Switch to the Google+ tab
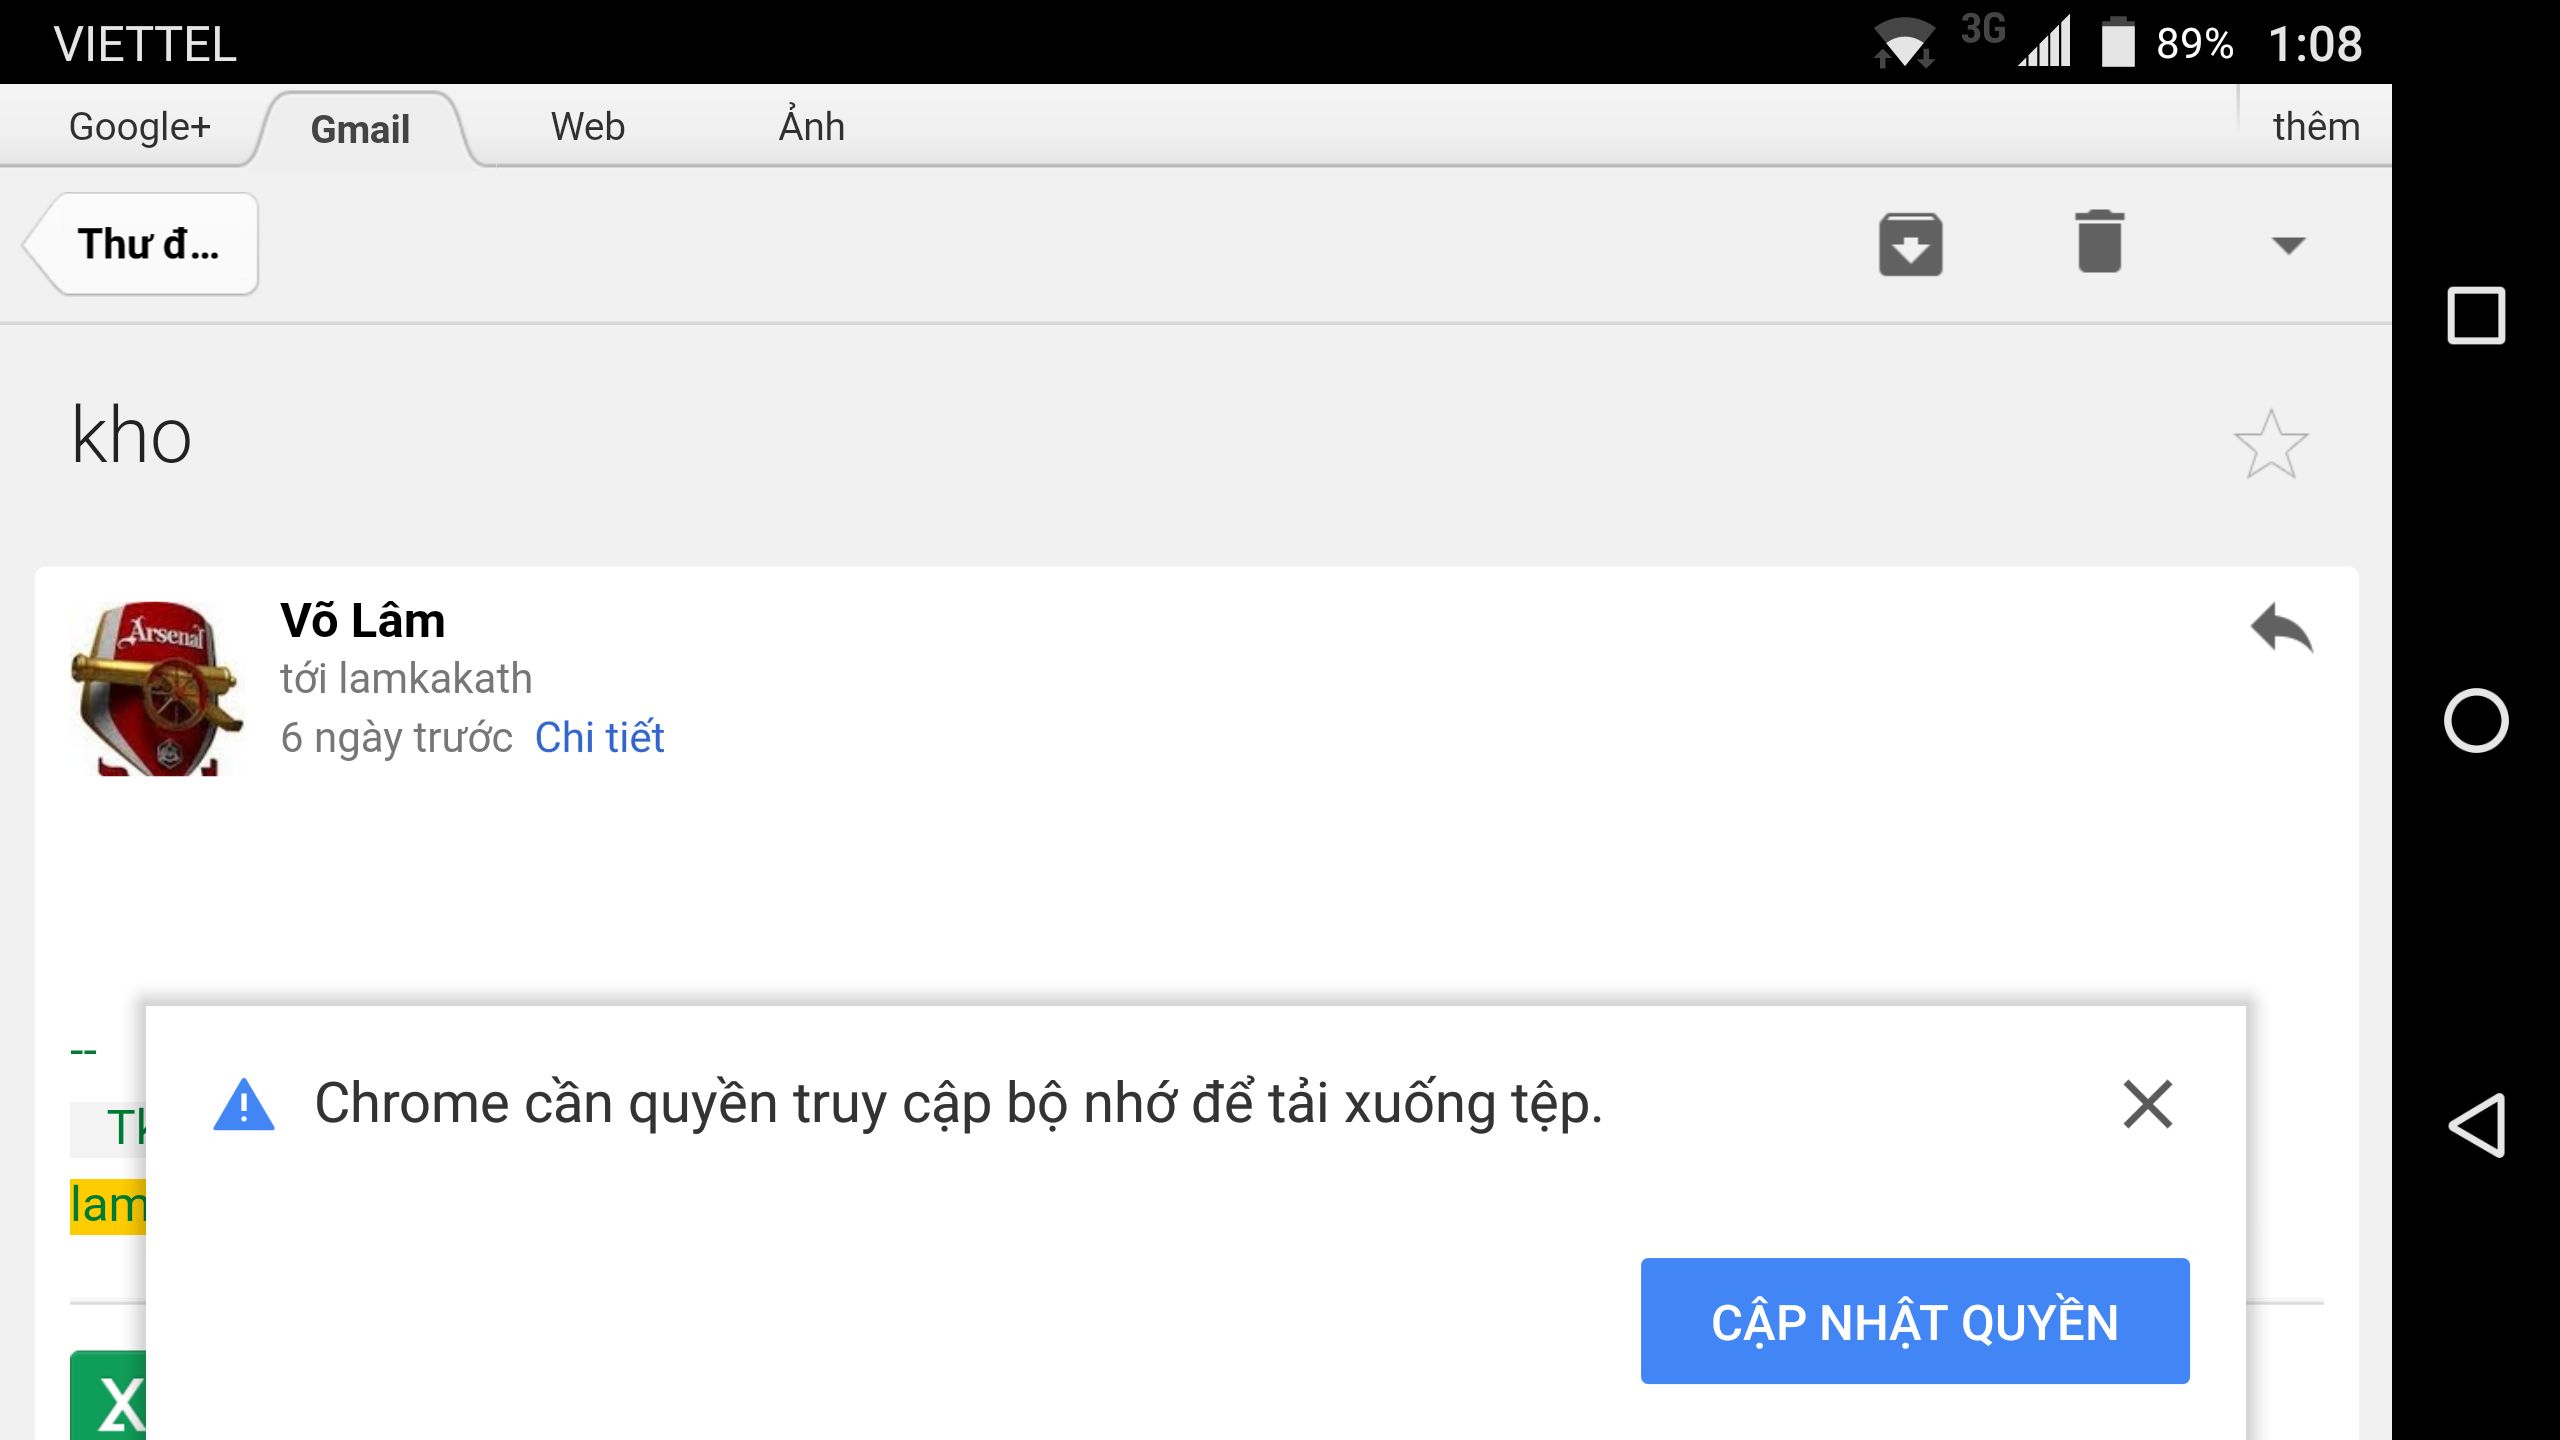 [140, 127]
